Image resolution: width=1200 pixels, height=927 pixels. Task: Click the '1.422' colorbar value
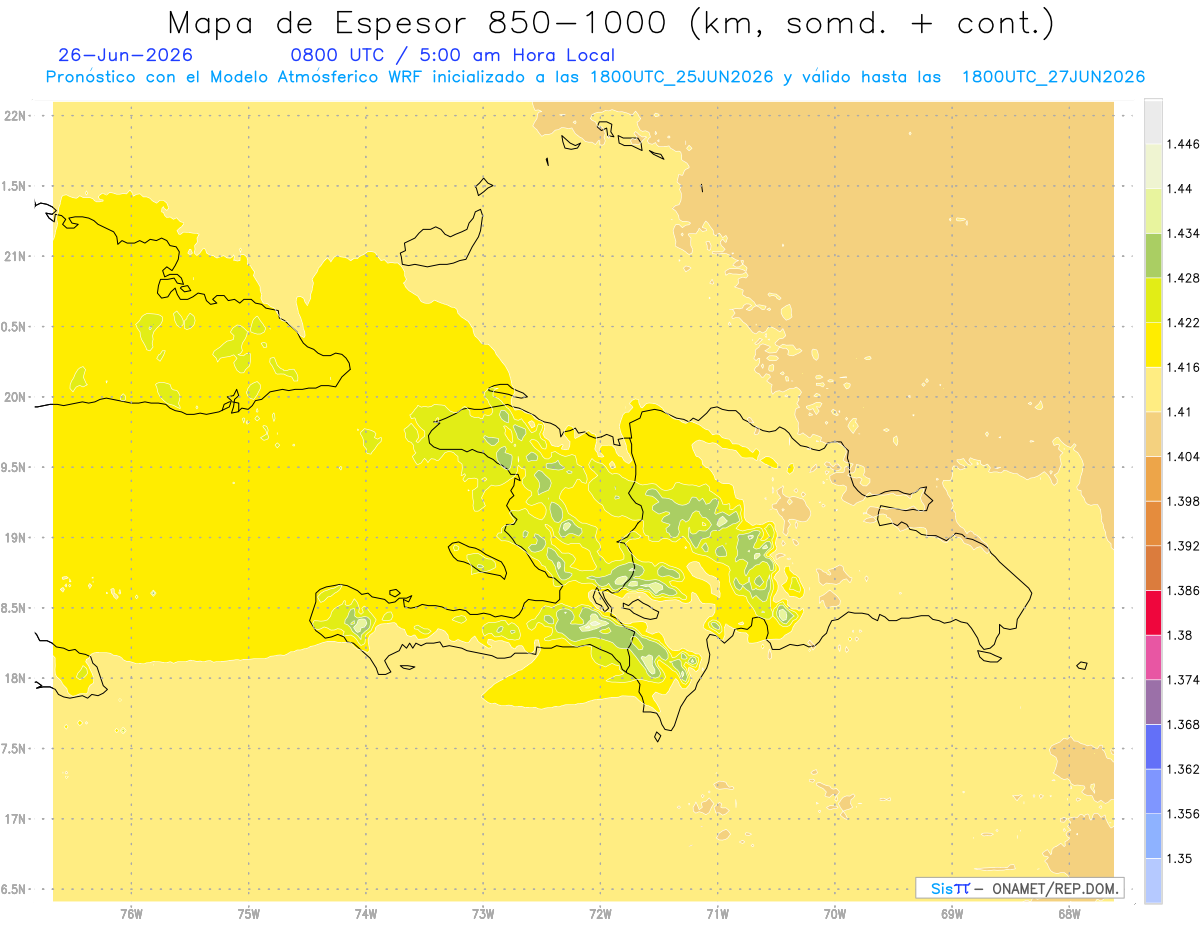point(1183,323)
